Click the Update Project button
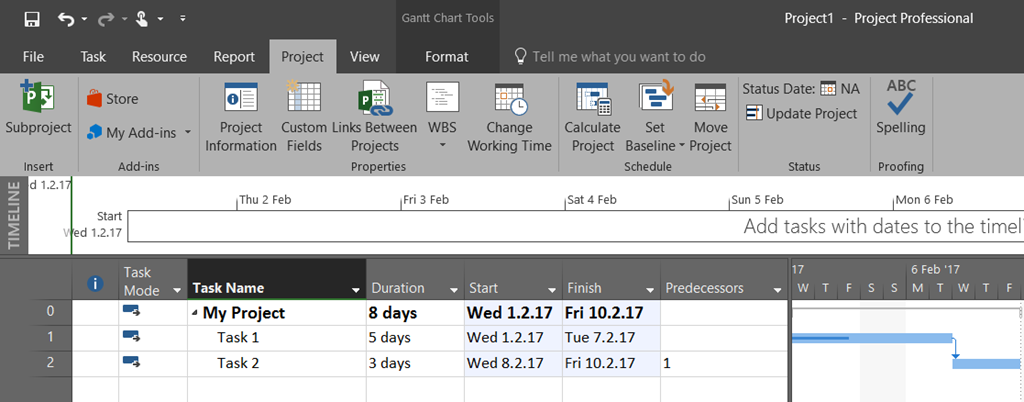 click(x=801, y=114)
